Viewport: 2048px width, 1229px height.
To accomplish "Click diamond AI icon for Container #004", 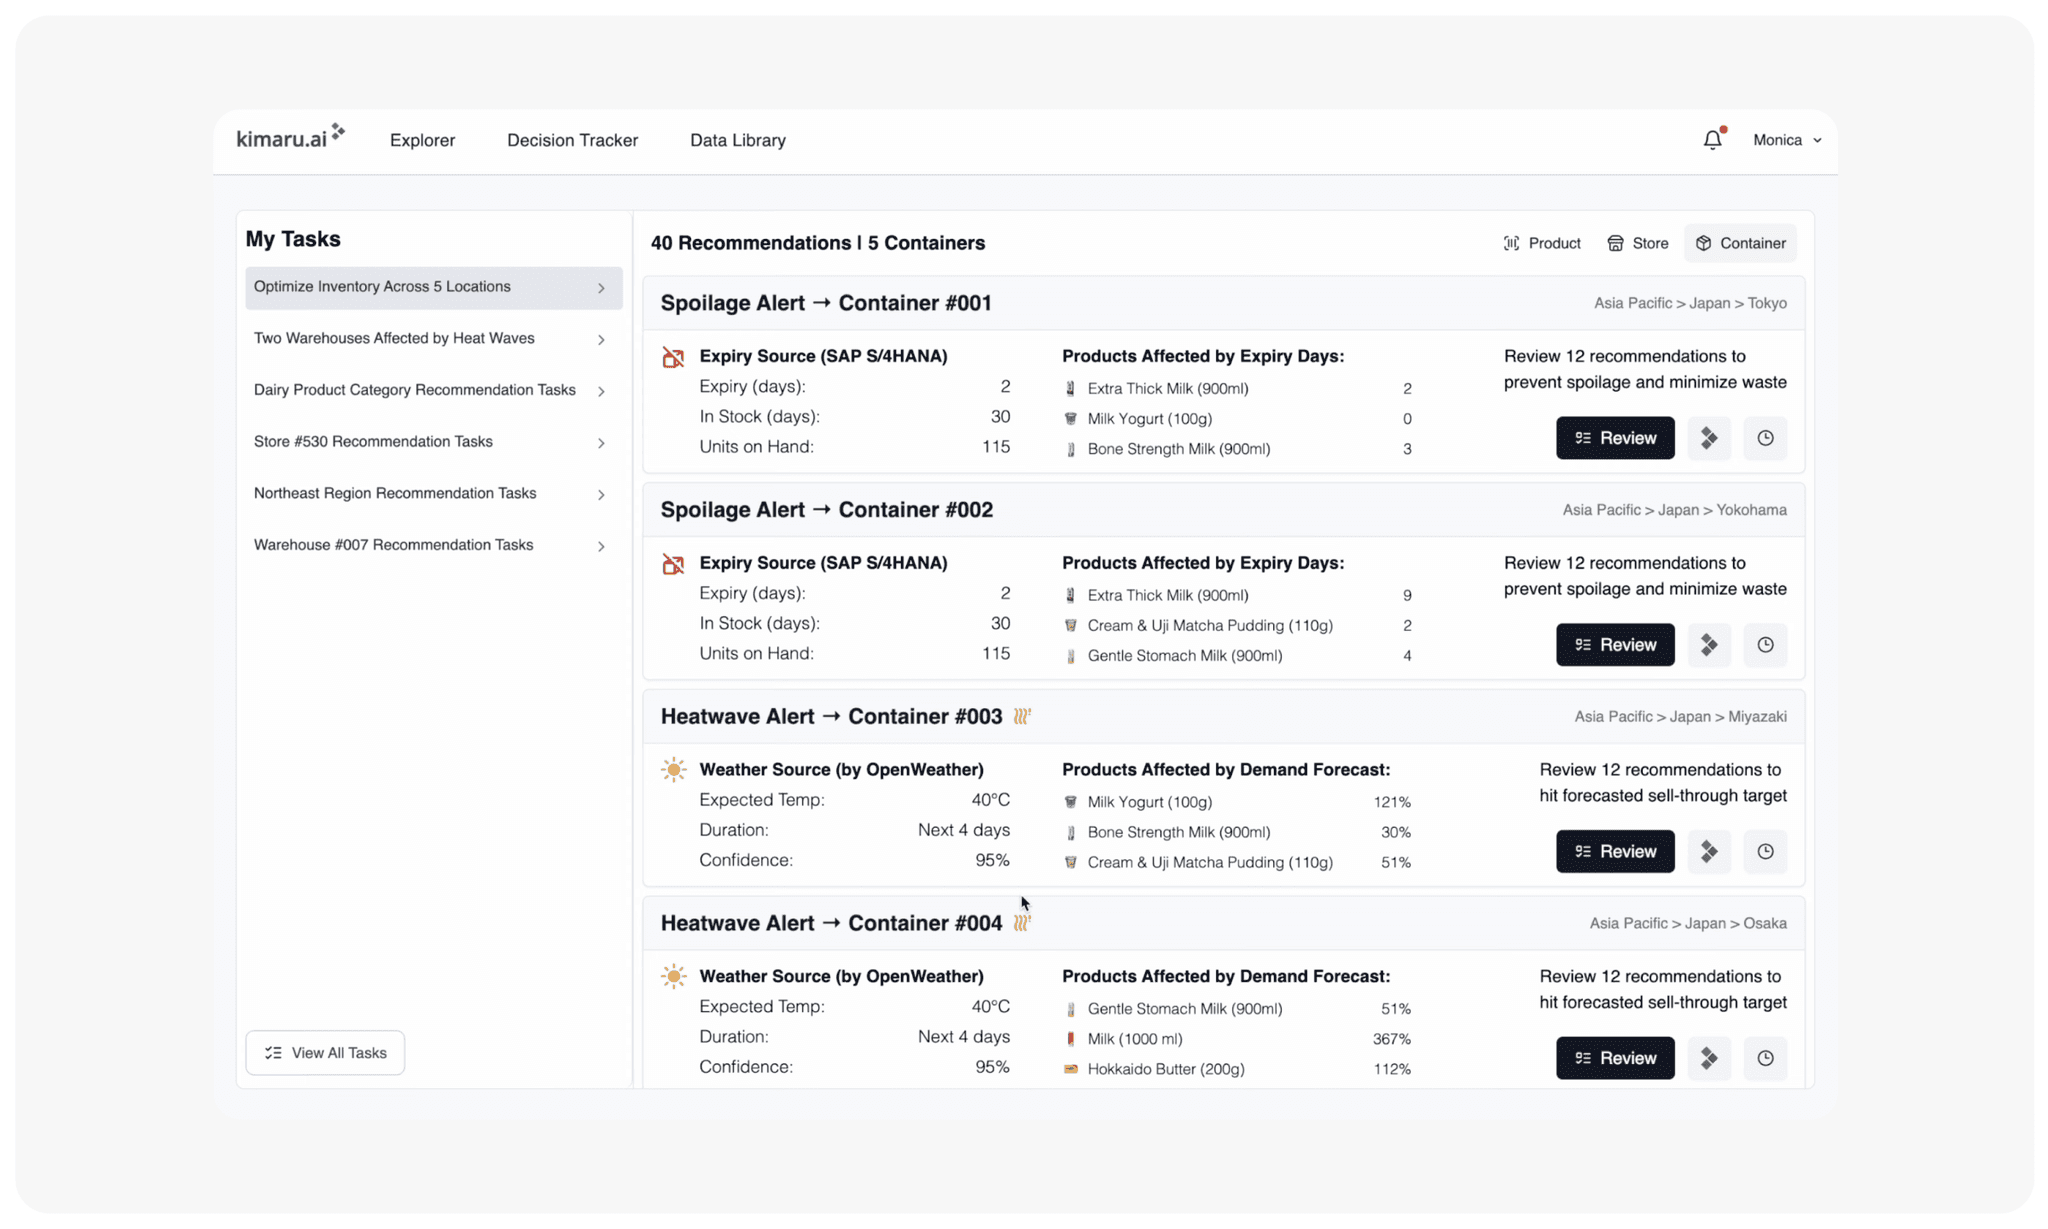I will click(1709, 1058).
